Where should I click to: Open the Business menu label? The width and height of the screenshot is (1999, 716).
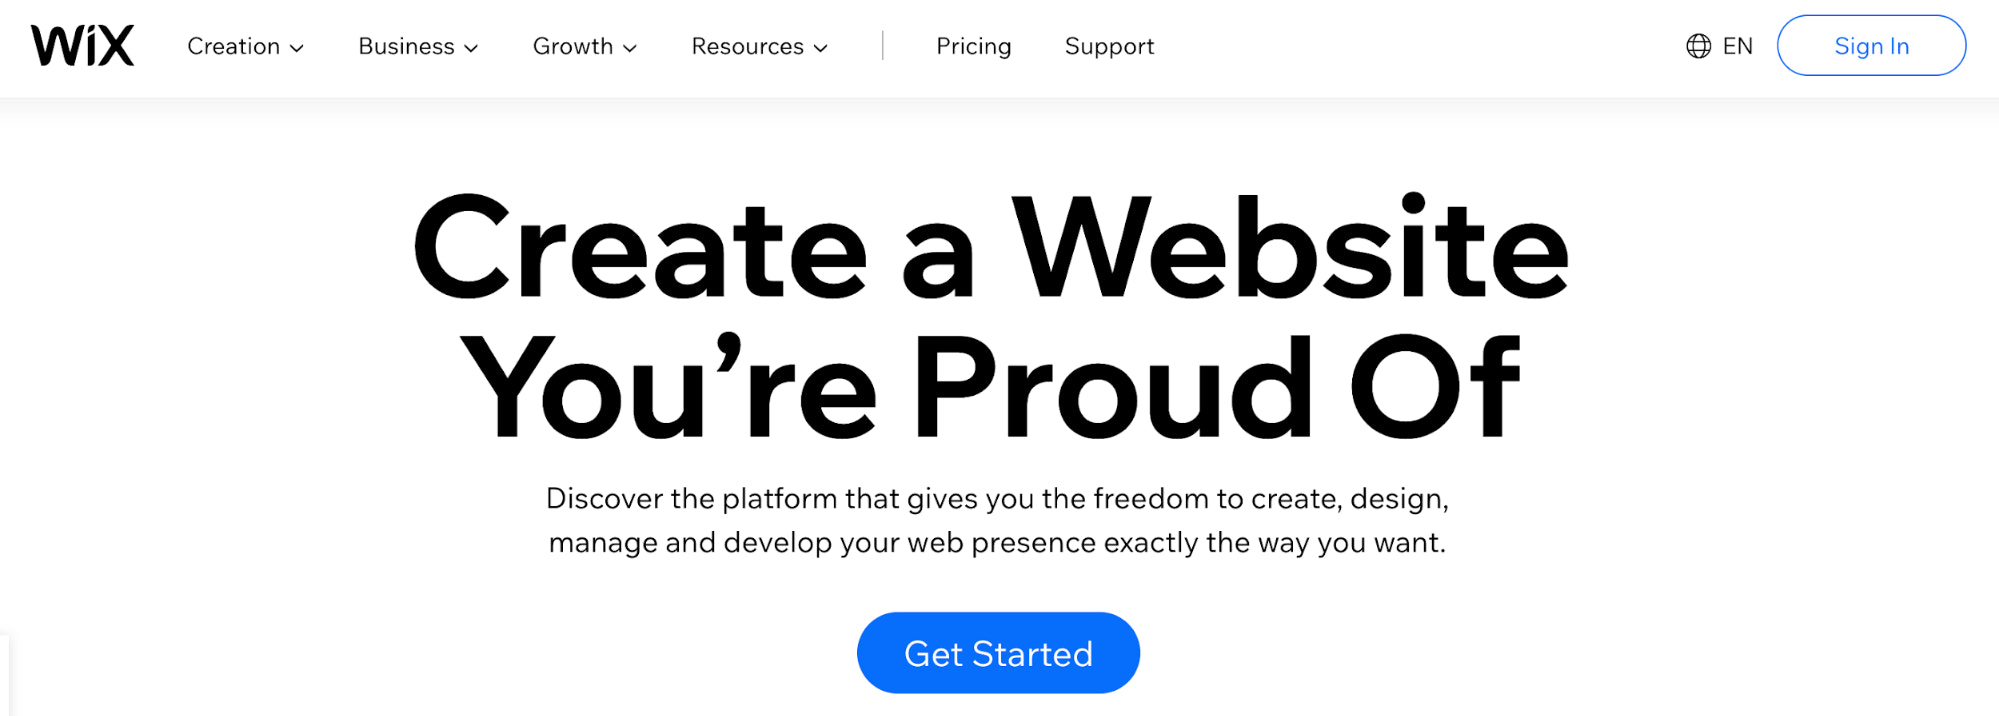406,46
